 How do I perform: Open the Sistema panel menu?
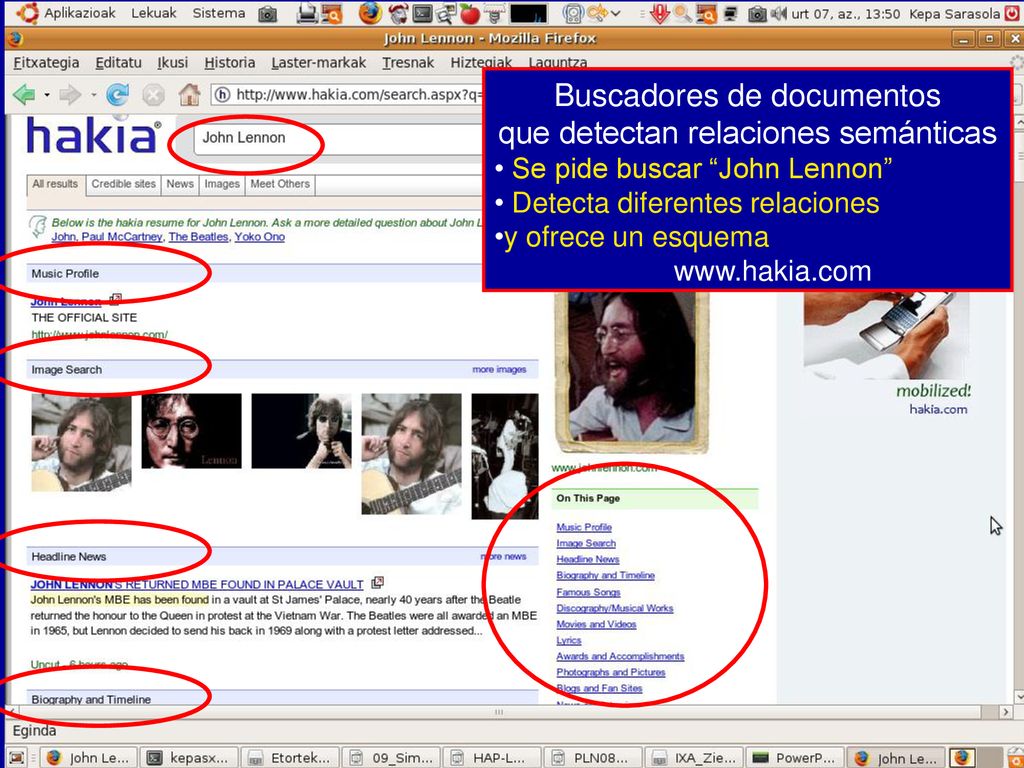[219, 13]
